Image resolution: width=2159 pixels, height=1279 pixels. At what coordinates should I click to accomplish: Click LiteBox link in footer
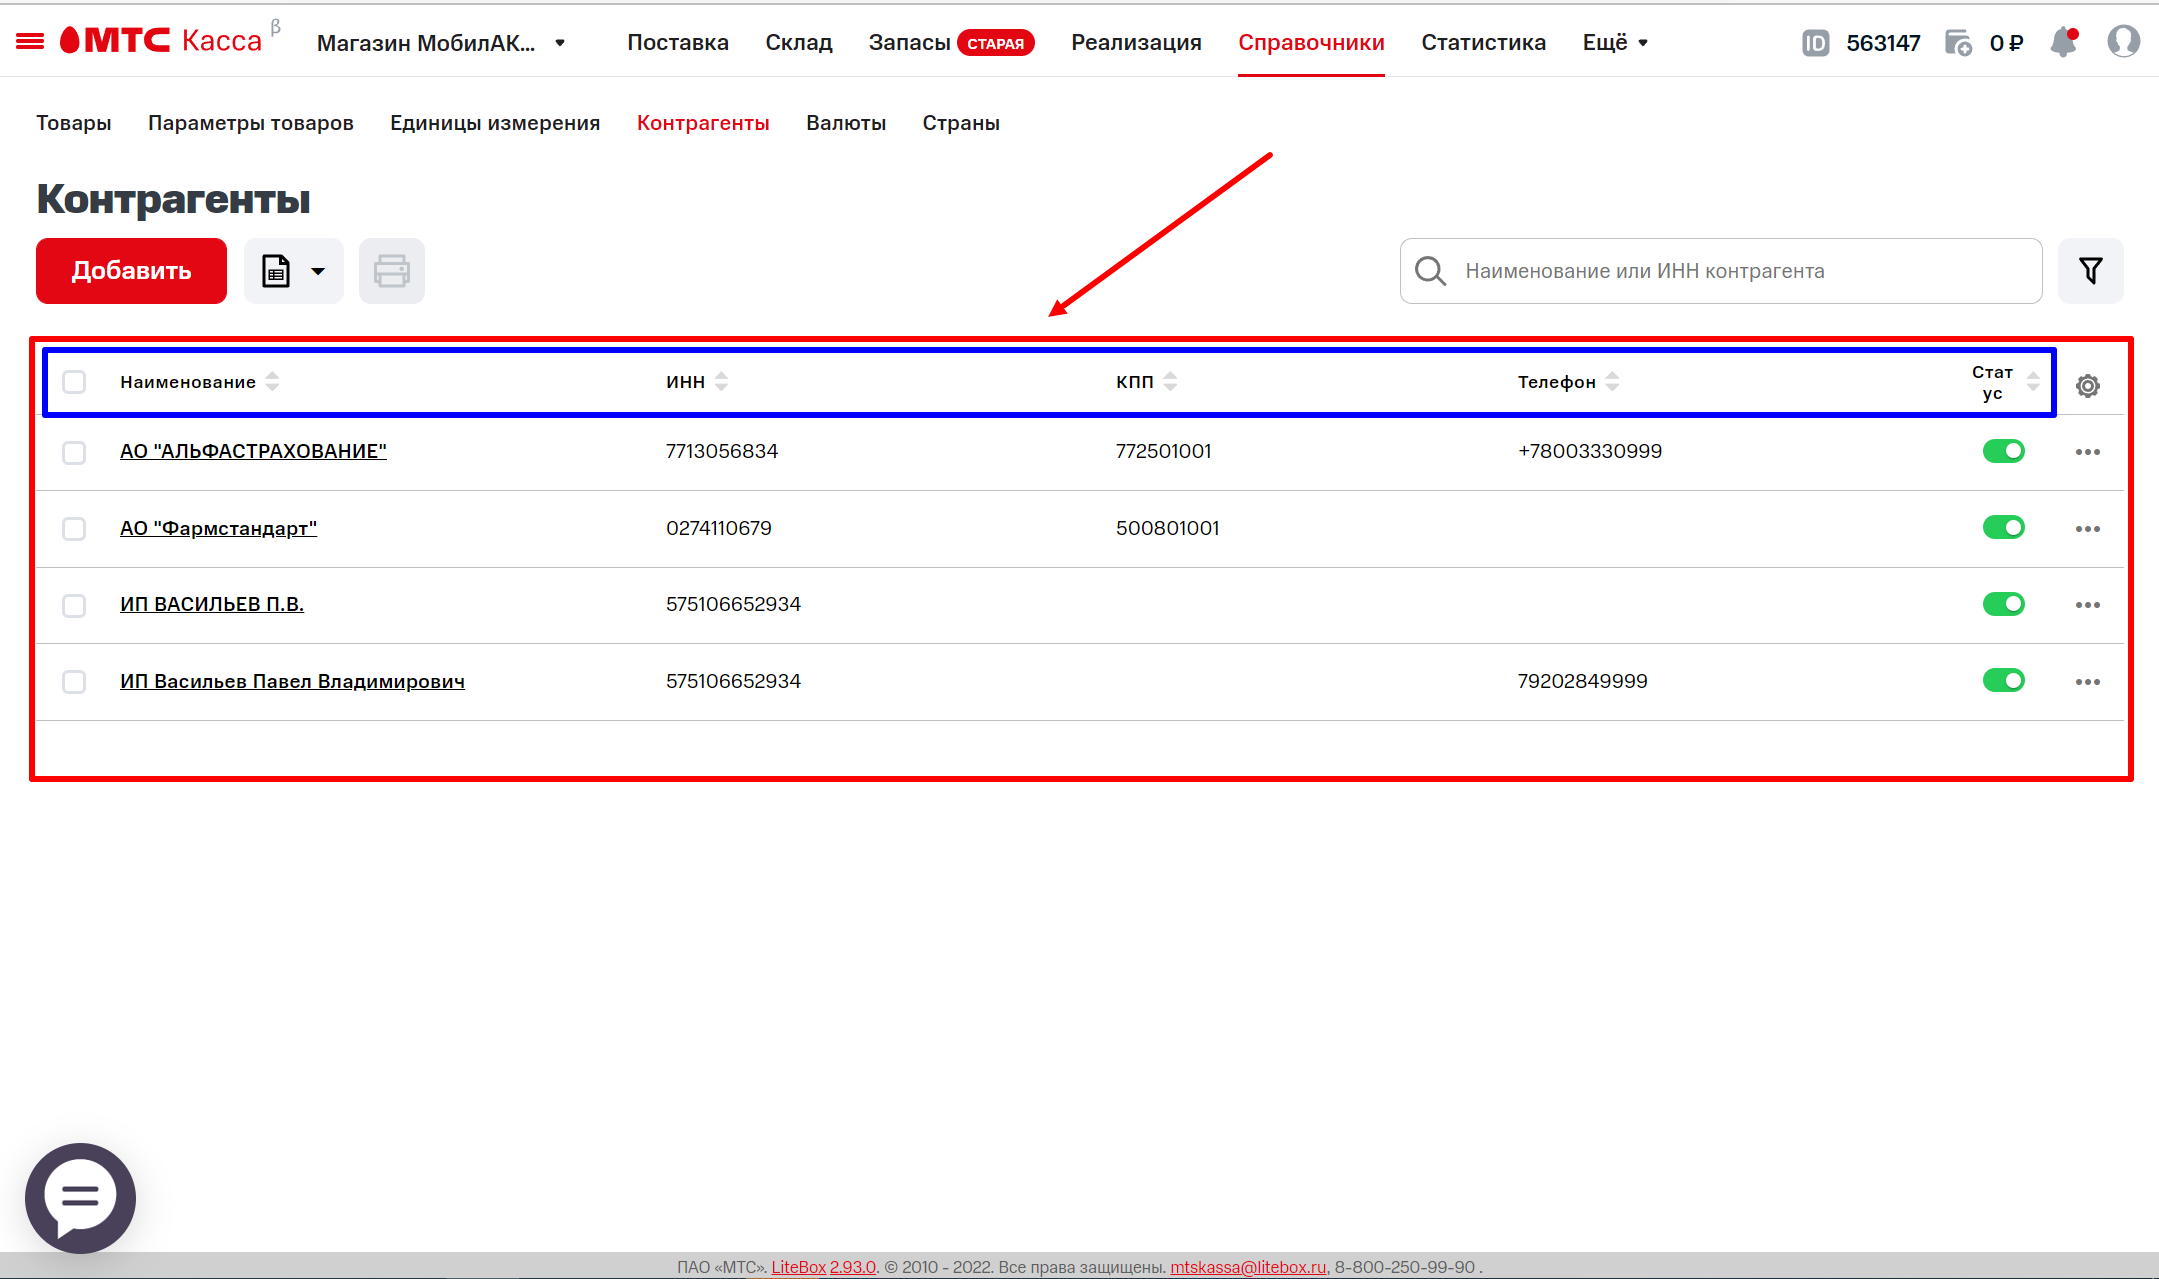(799, 1267)
